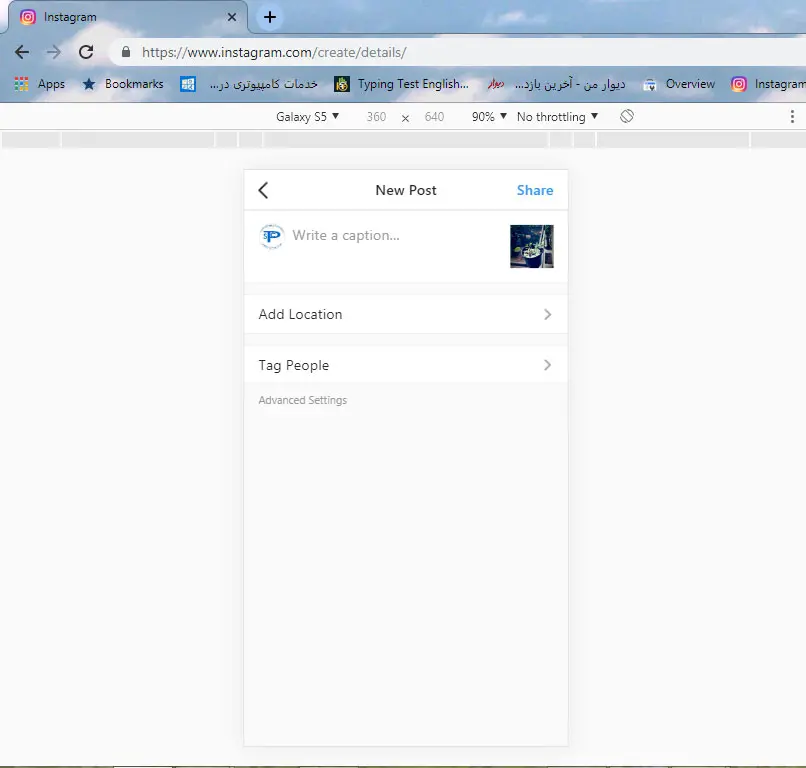Click the site security padlock icon

tap(126, 52)
